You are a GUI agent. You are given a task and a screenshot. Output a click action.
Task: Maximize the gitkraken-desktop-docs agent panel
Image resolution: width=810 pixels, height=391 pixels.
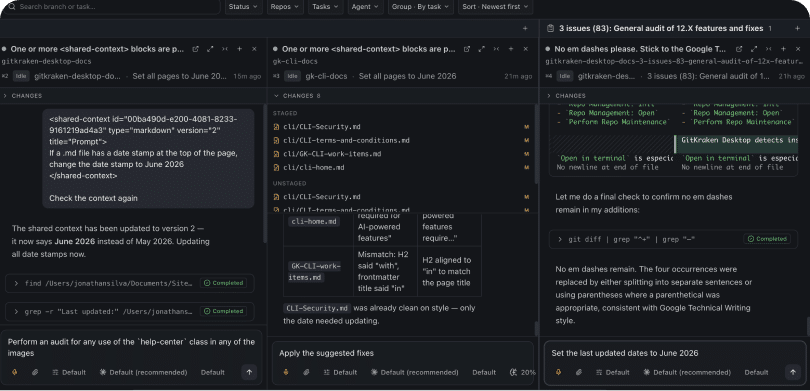pos(210,49)
